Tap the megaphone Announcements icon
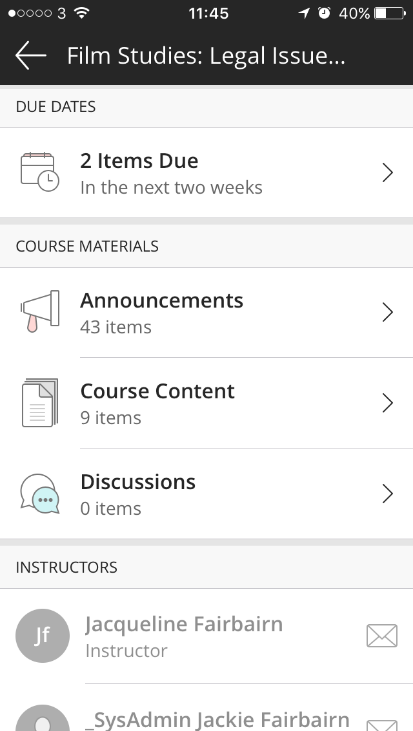Image resolution: width=413 pixels, height=731 pixels. click(x=40, y=311)
